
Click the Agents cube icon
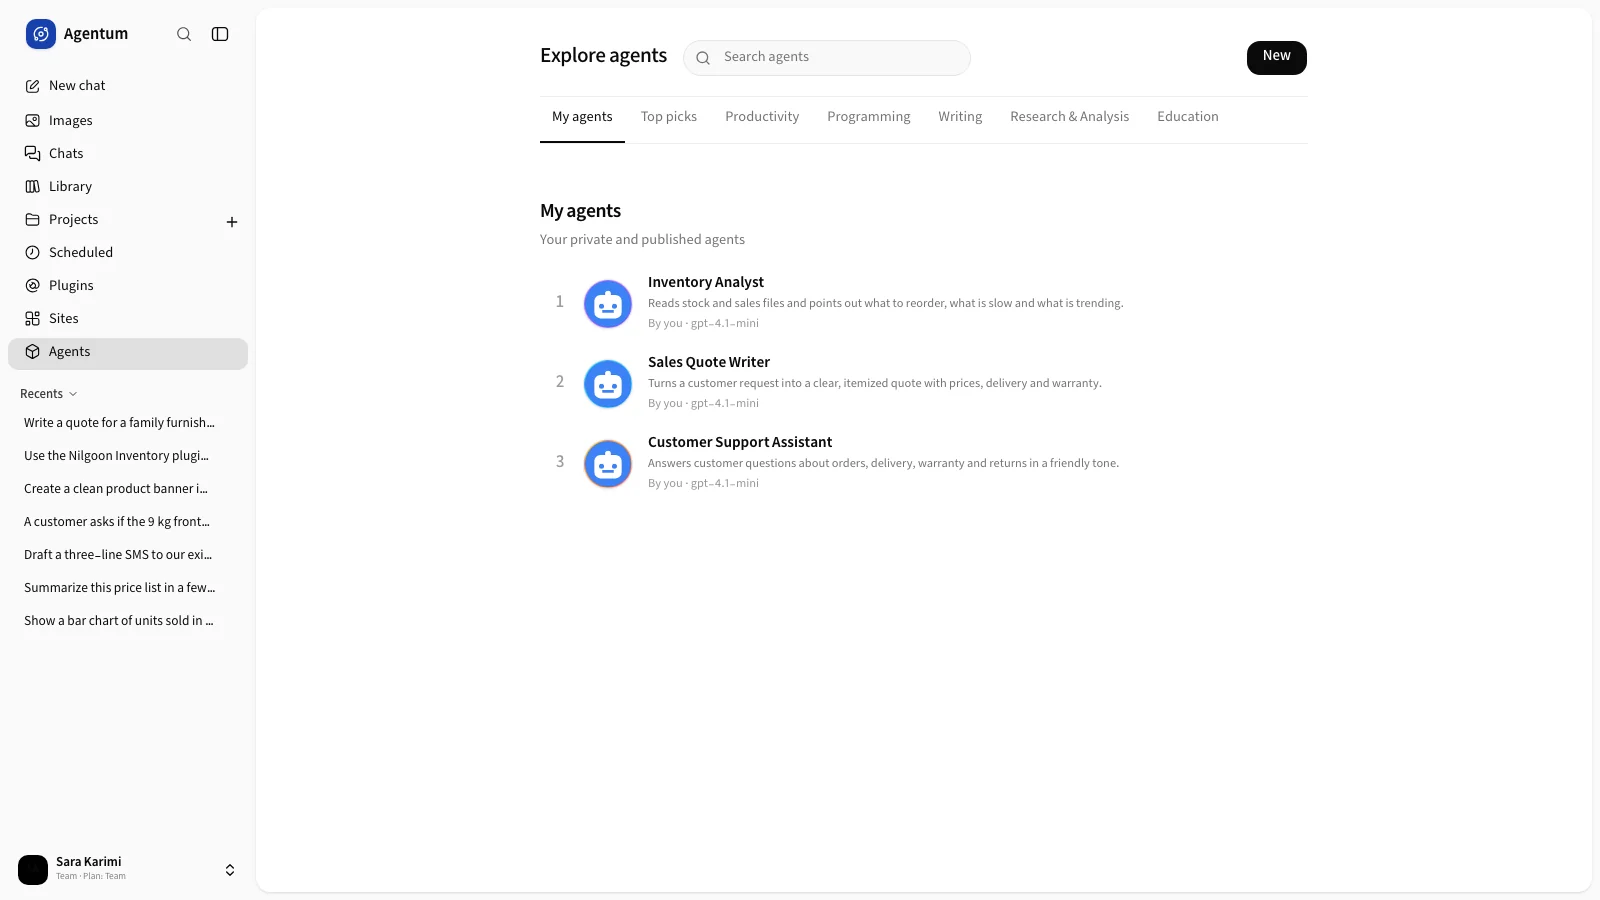click(33, 352)
